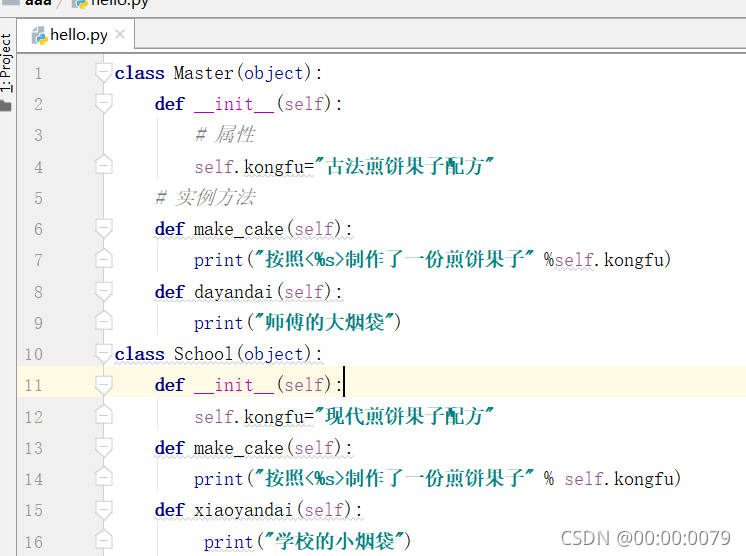Click 'self.kongfu=' on line 12
The height and width of the screenshot is (556, 746).
click(254, 417)
